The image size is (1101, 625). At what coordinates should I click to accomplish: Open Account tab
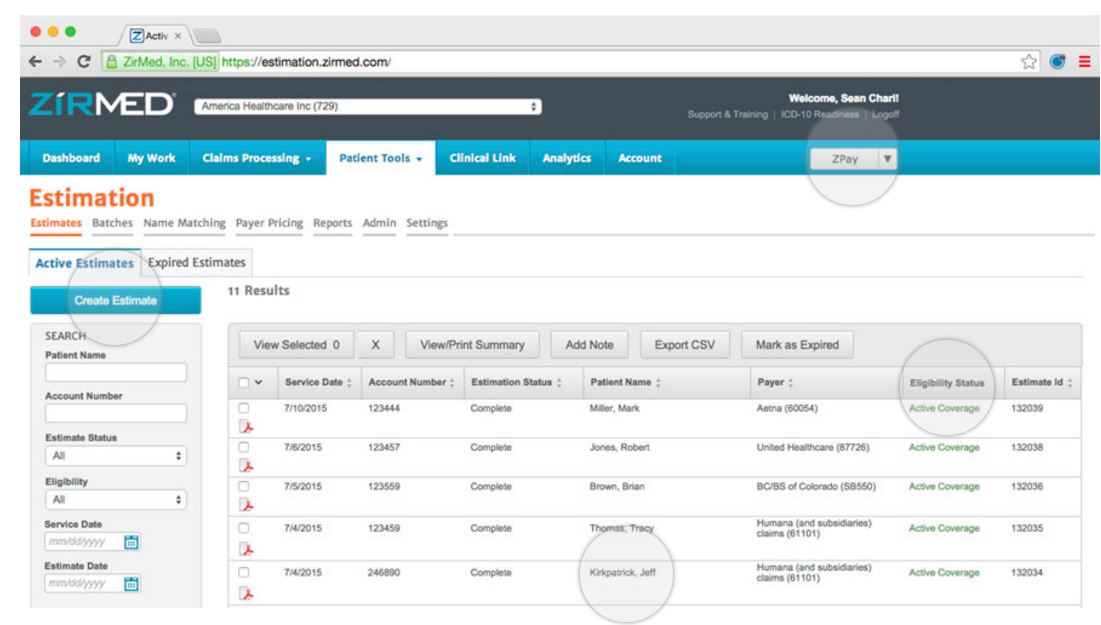click(640, 158)
